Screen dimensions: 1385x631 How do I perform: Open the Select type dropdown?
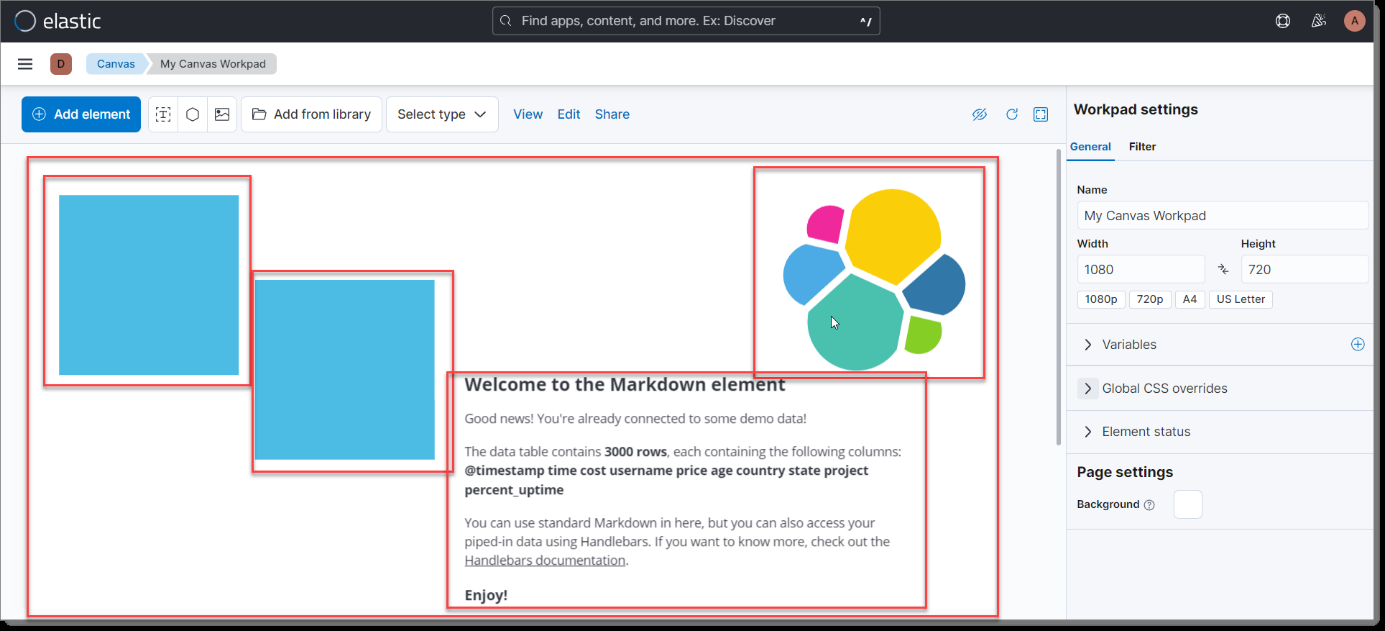point(442,114)
